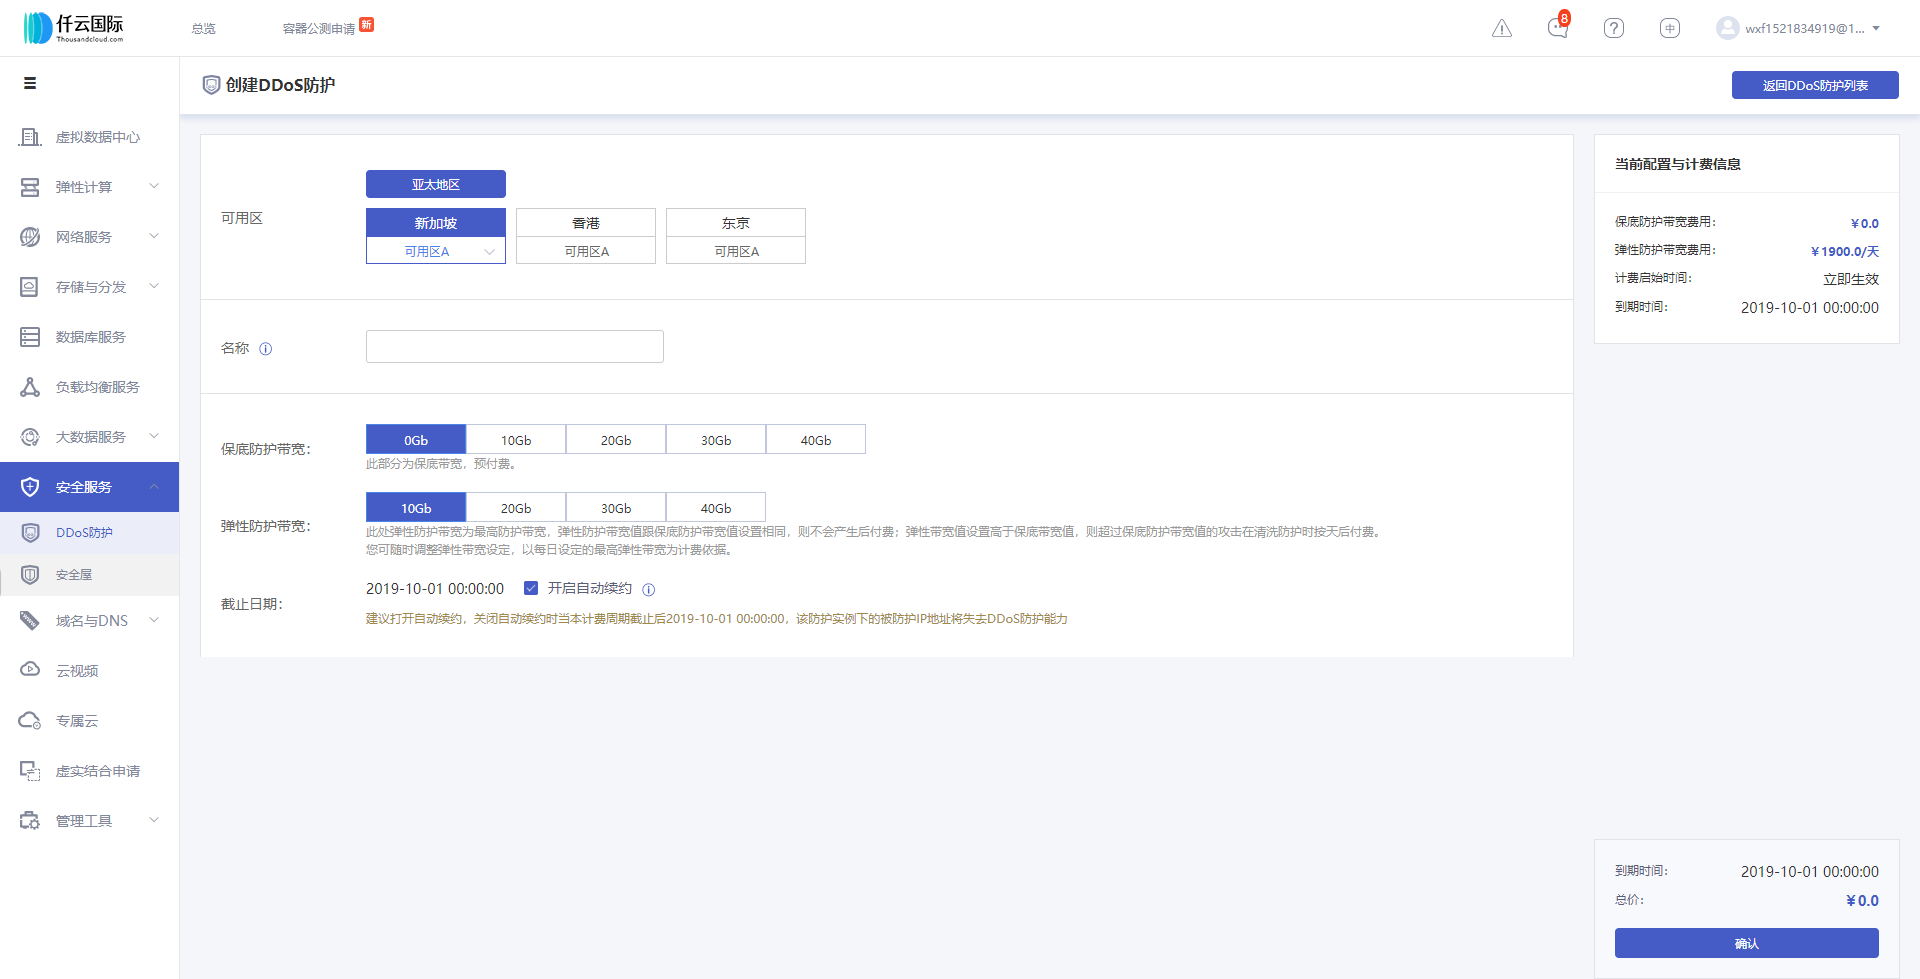The image size is (1920, 979).
Task: Open the alert warning triangle icon
Action: coord(1502,28)
